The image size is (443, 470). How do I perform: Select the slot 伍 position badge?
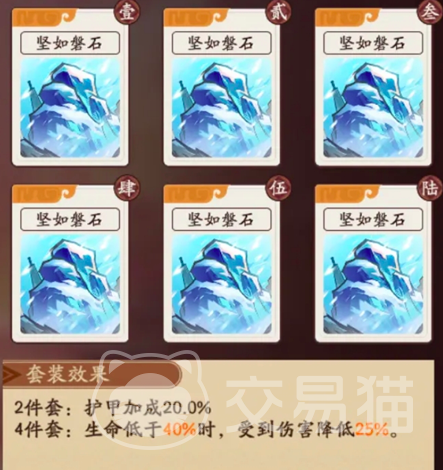[278, 188]
